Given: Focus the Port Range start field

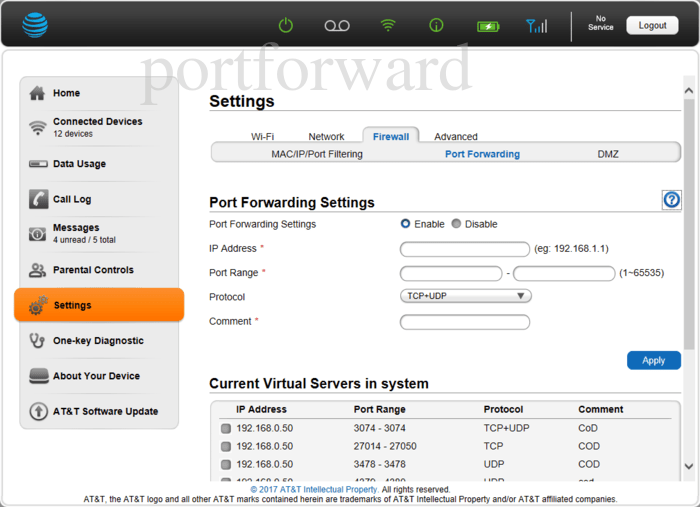Looking at the screenshot, I should (x=451, y=274).
